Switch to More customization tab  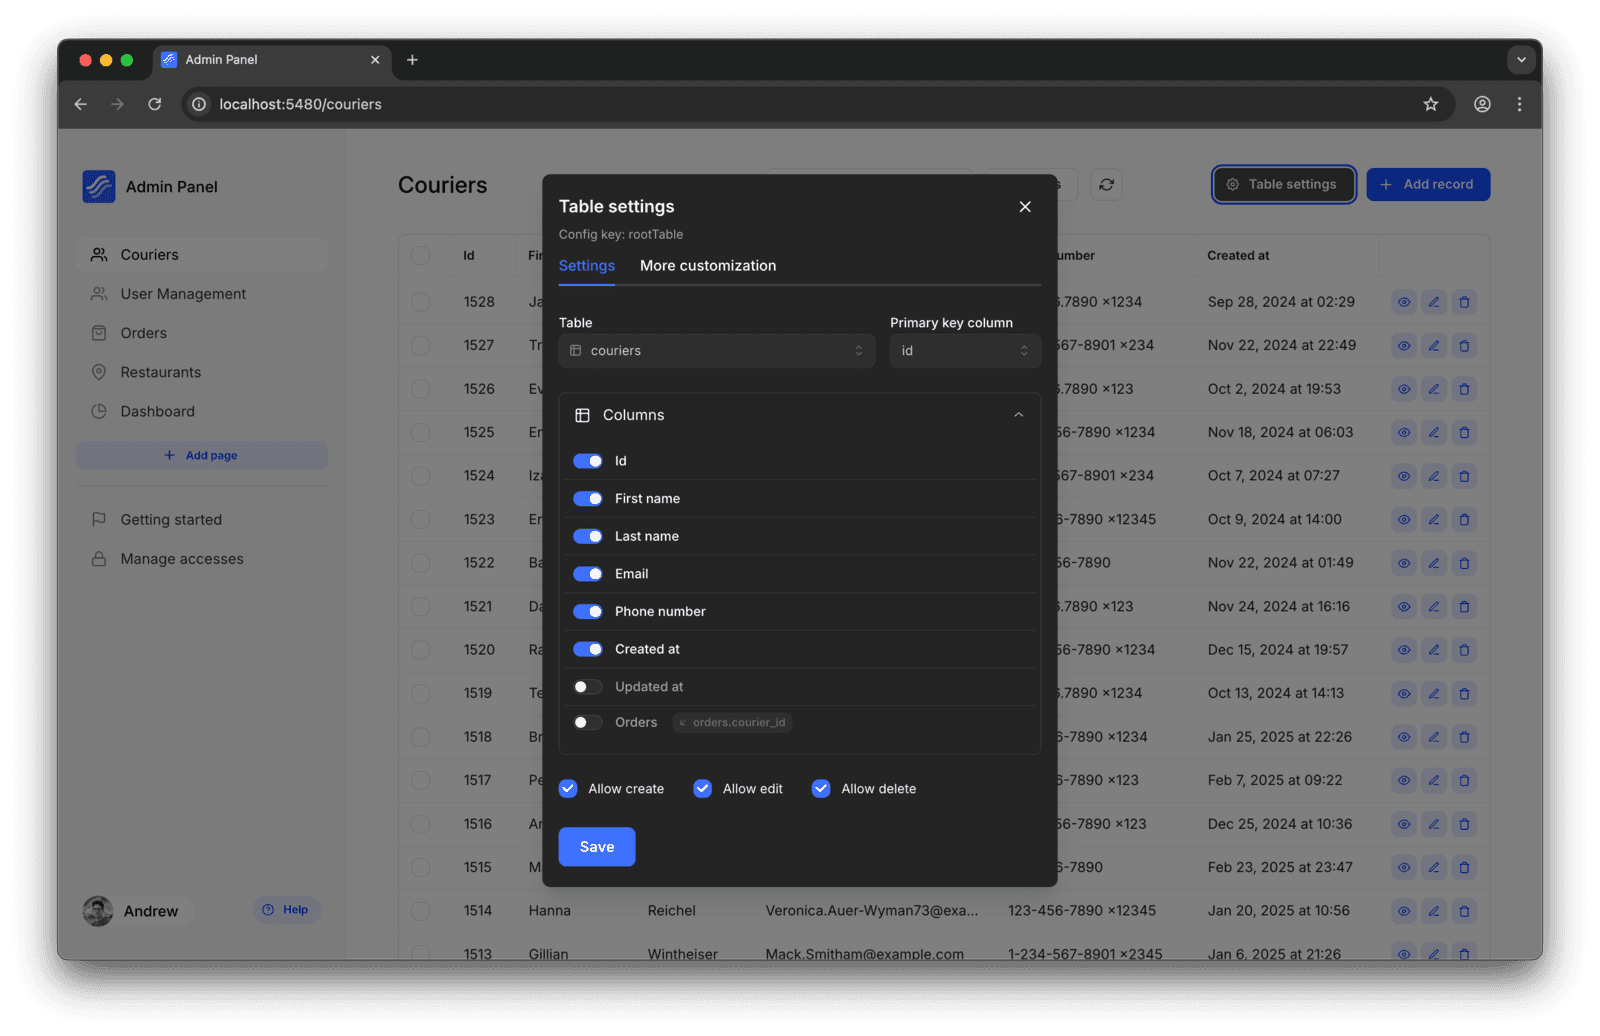708,266
